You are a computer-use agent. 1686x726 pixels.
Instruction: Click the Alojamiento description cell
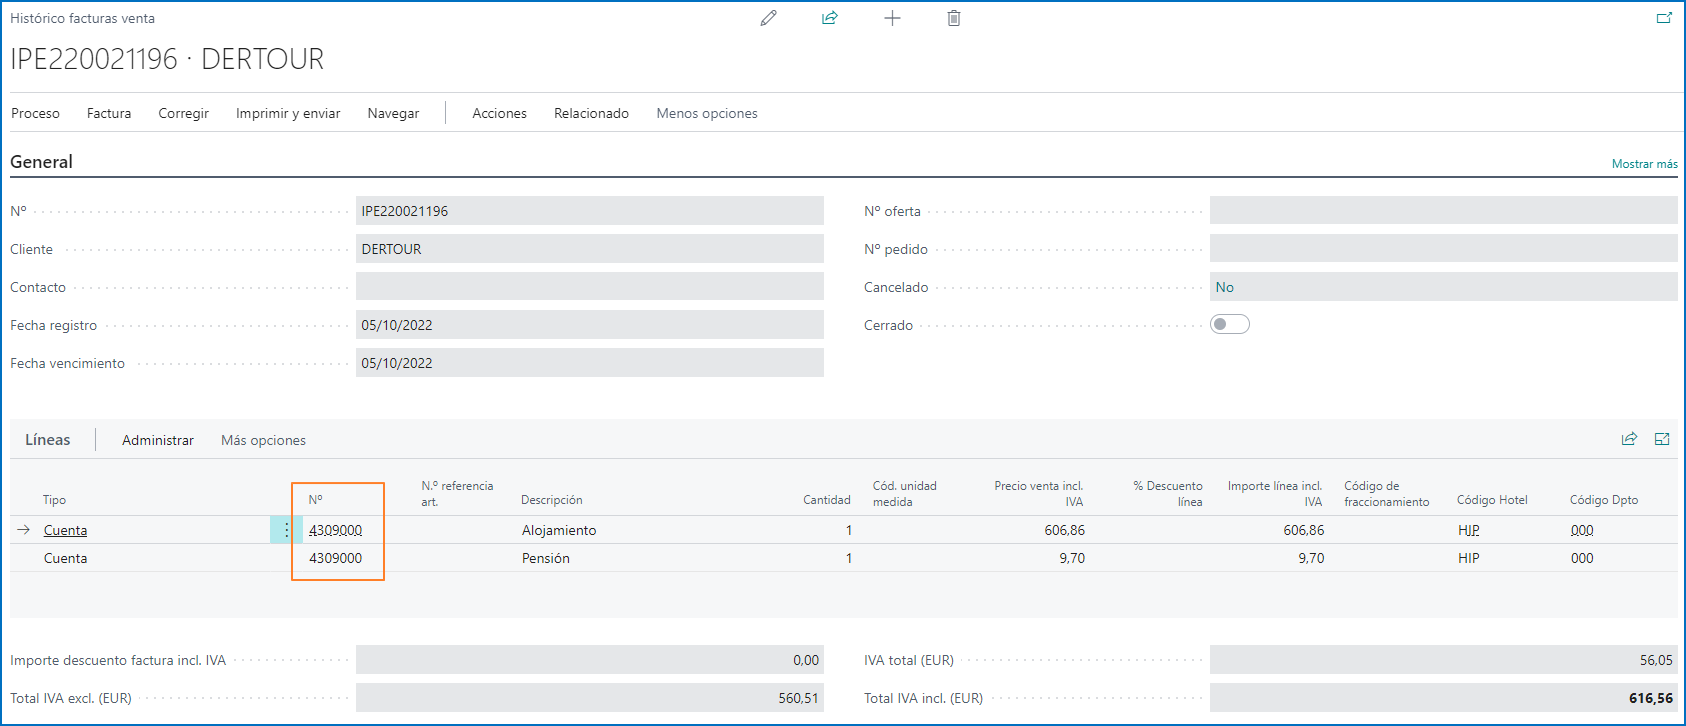tap(559, 530)
